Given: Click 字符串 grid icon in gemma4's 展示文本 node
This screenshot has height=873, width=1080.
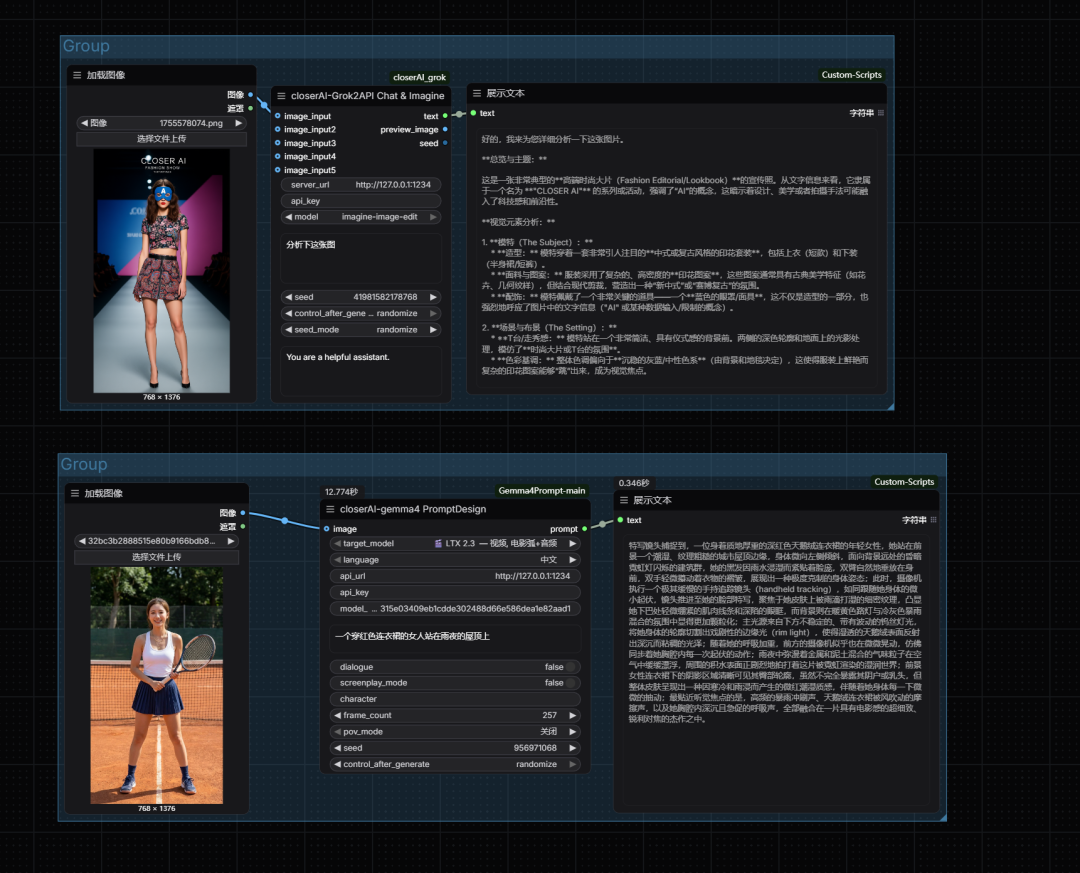Looking at the screenshot, I should [933, 520].
